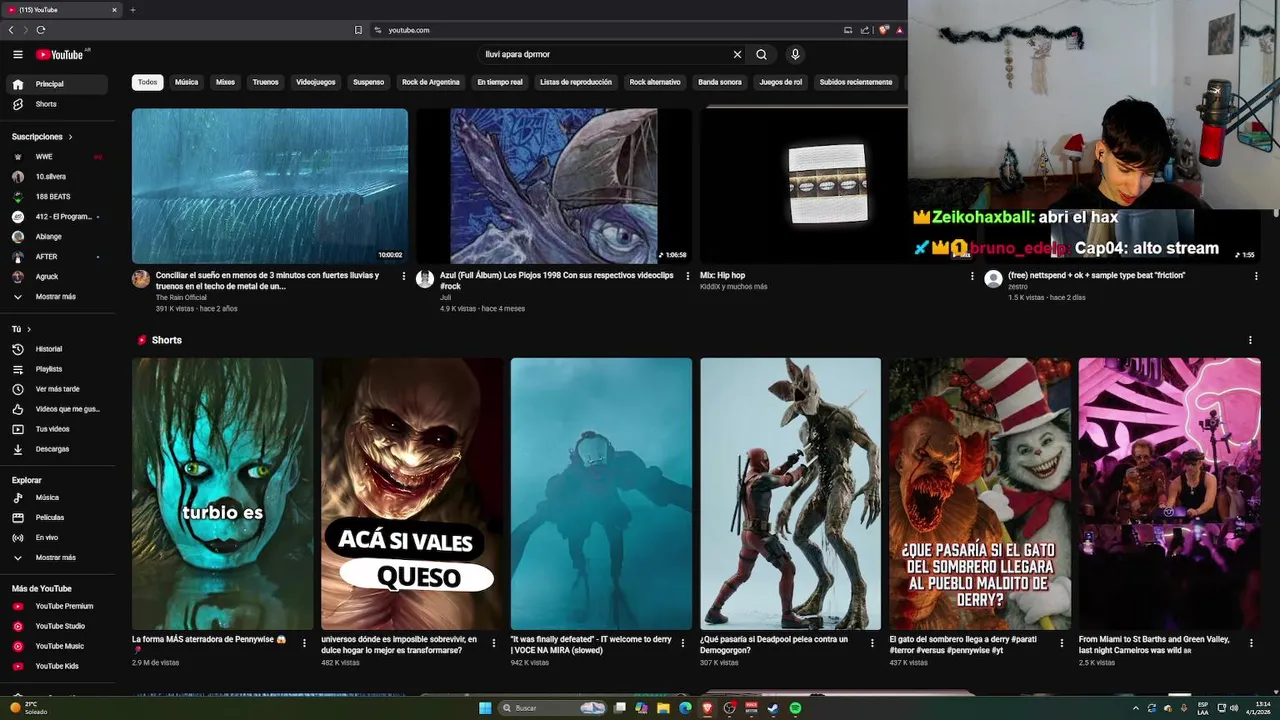Viewport: 1280px width, 720px height.
Task: Open Videos que me gustan
Action: point(56,409)
